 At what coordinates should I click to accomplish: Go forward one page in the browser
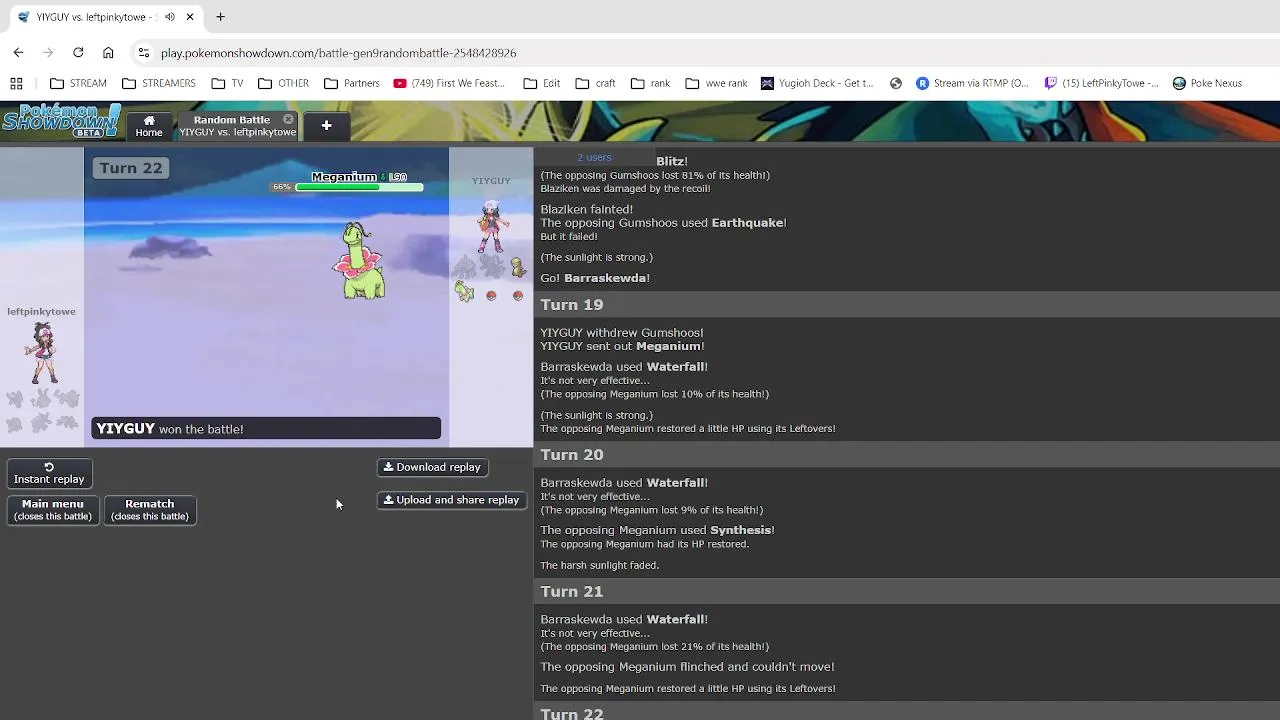point(48,53)
